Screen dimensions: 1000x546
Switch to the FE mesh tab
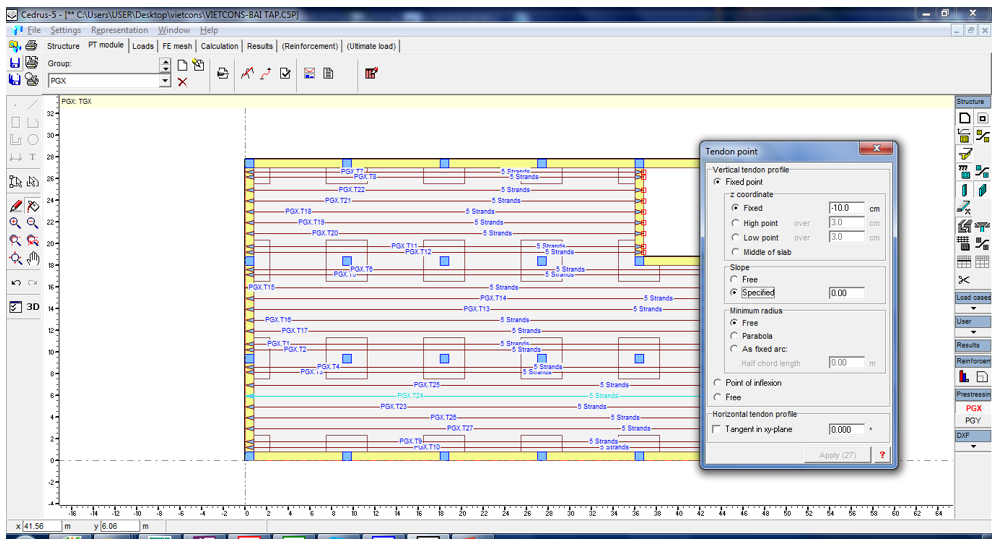pos(177,46)
